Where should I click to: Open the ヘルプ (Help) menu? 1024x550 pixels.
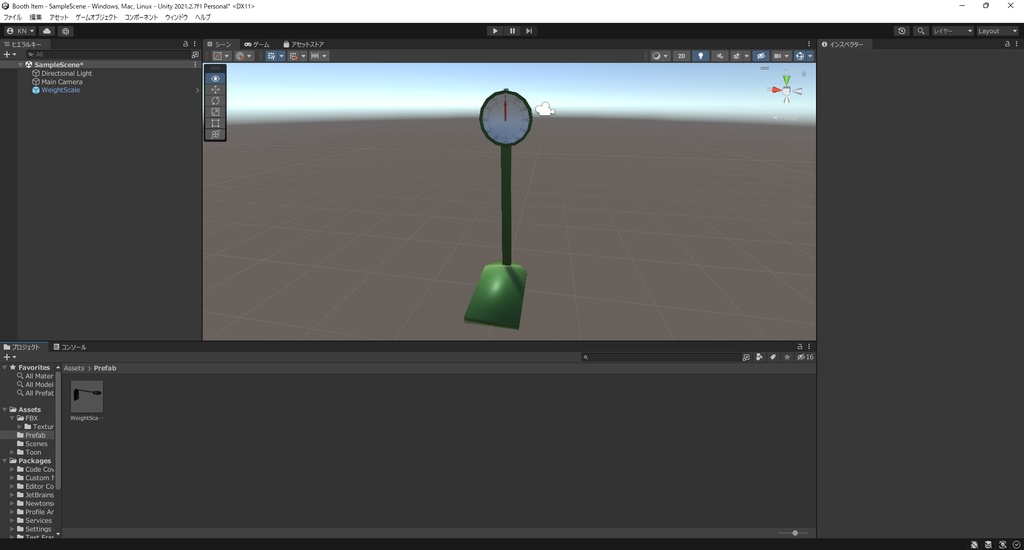pyautogui.click(x=203, y=18)
